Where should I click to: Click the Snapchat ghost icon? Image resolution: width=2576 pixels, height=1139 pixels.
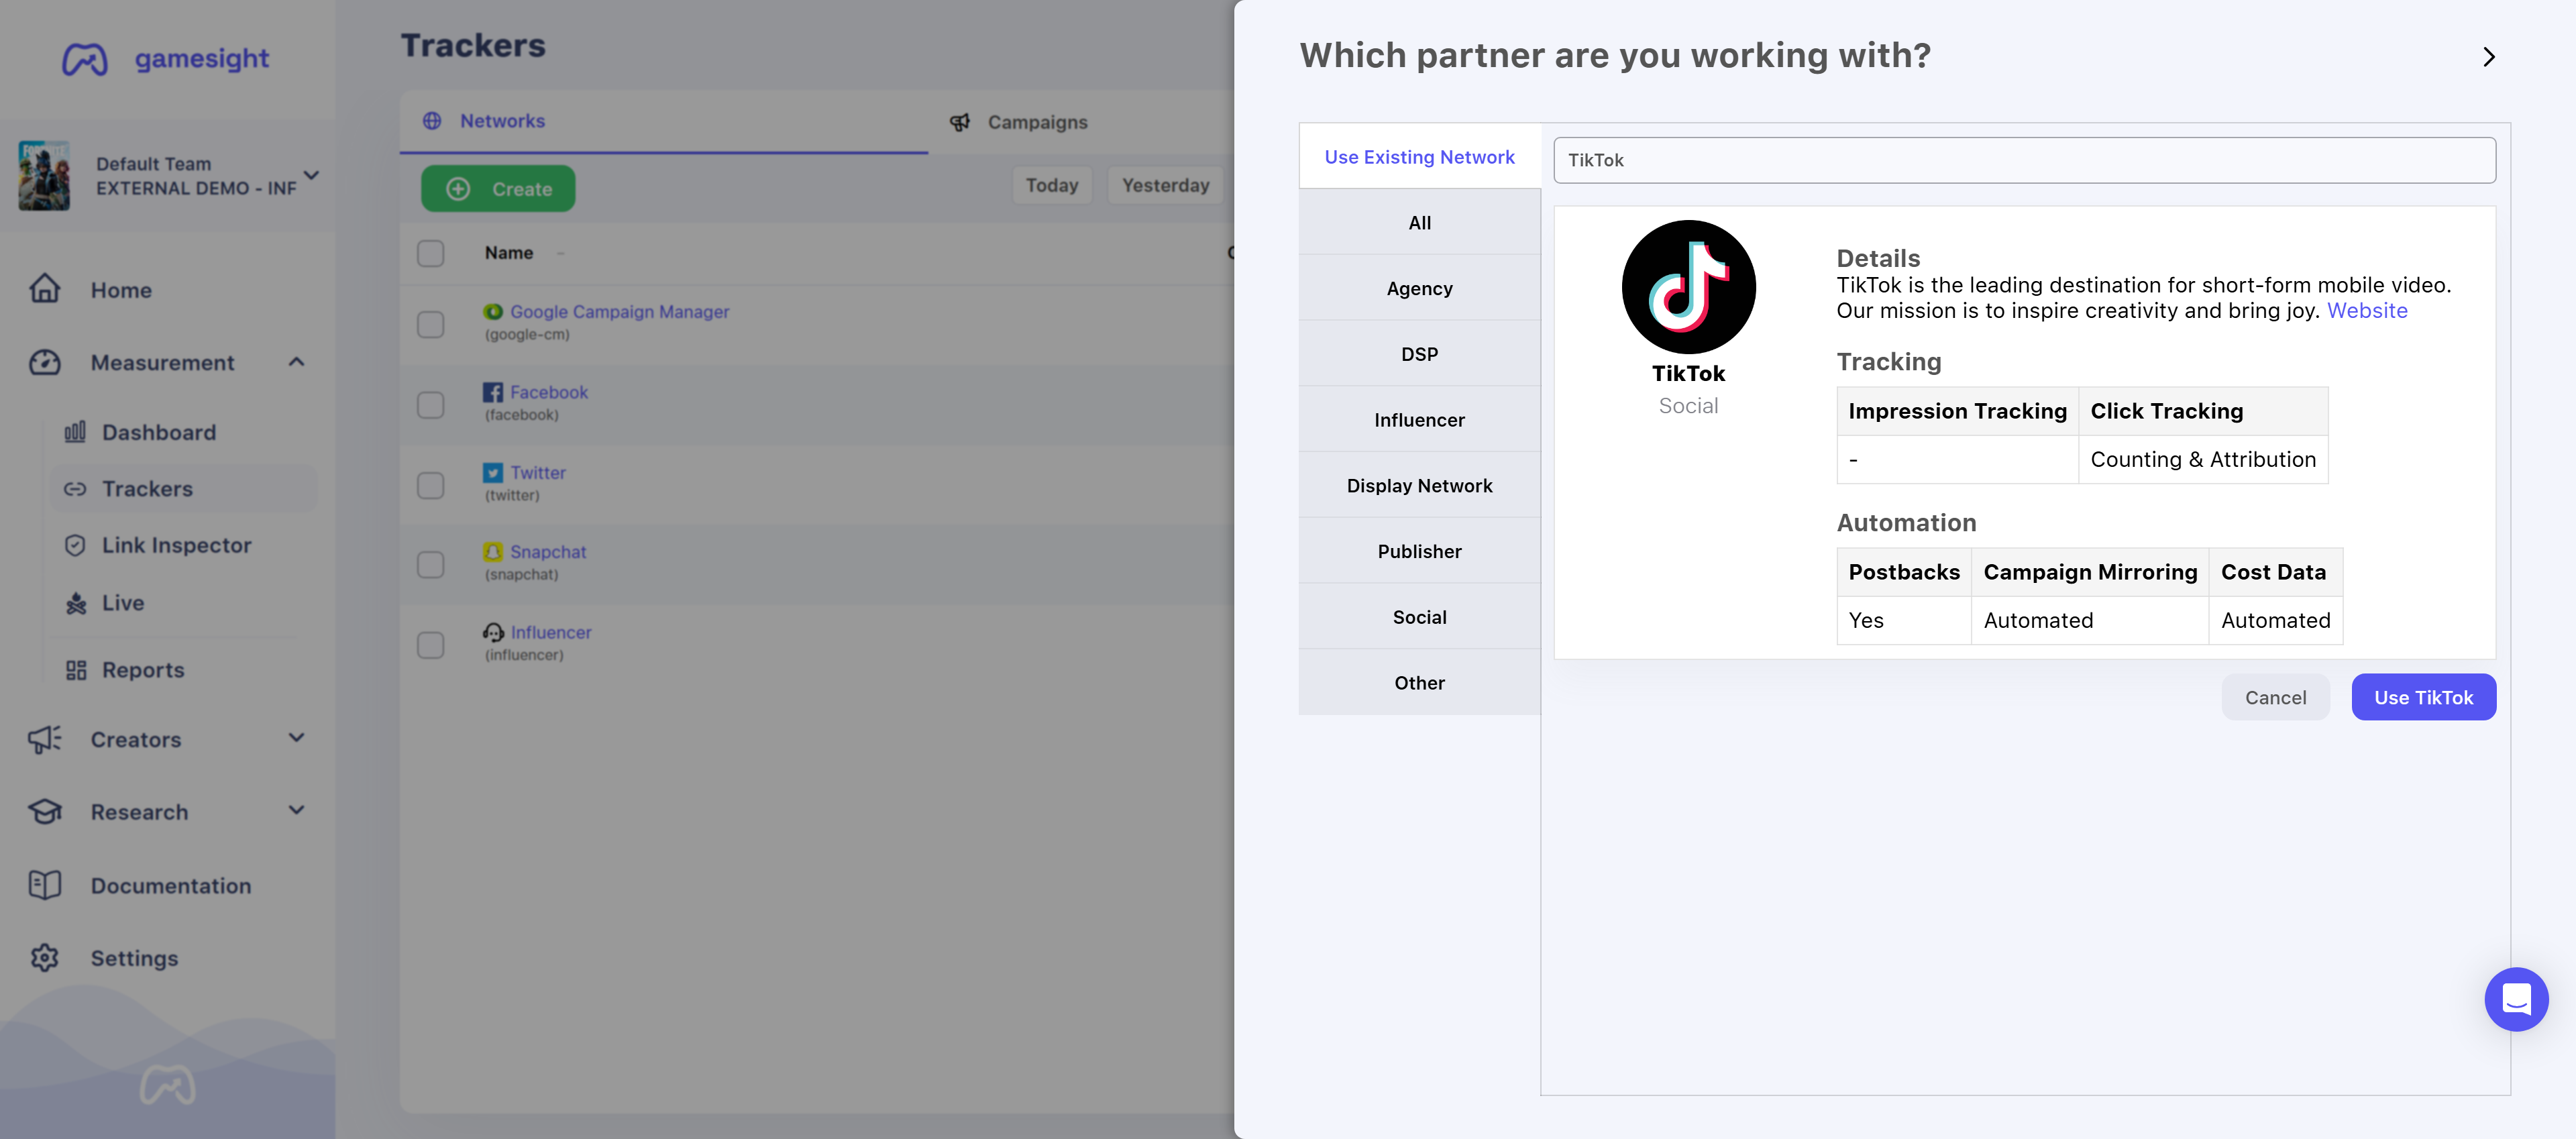point(493,552)
